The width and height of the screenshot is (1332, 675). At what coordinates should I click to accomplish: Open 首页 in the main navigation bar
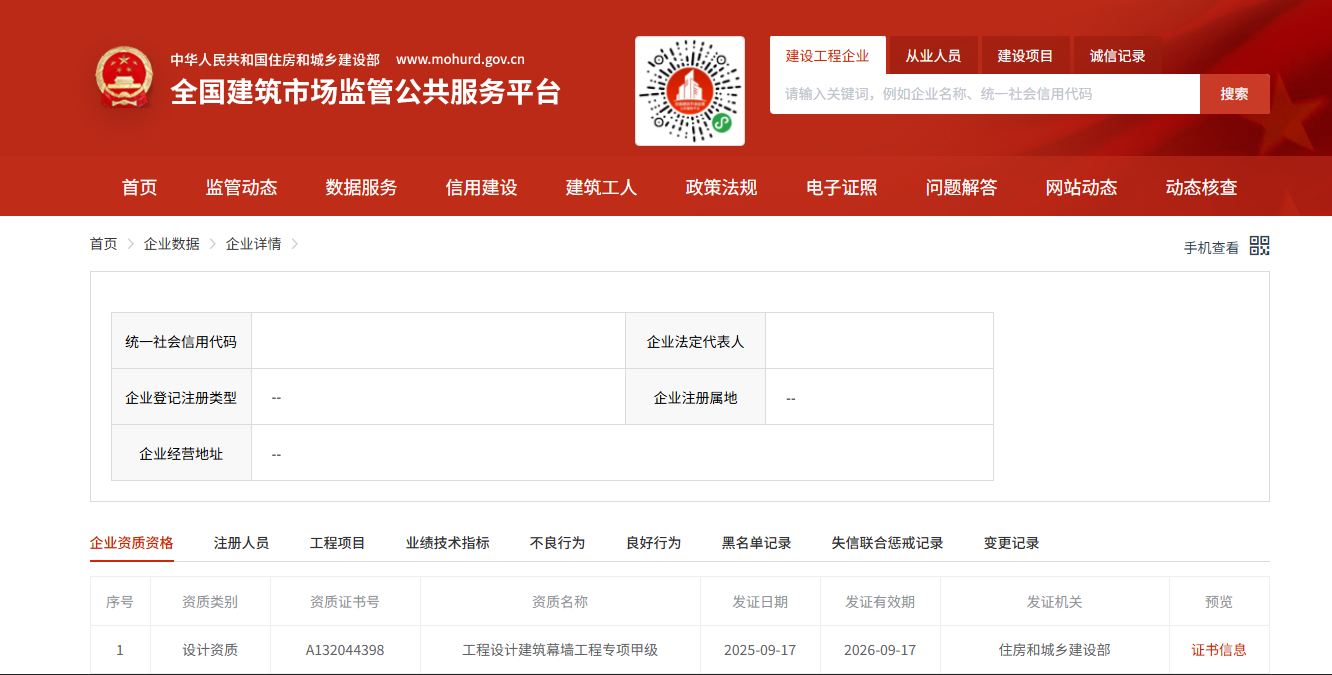(139, 187)
